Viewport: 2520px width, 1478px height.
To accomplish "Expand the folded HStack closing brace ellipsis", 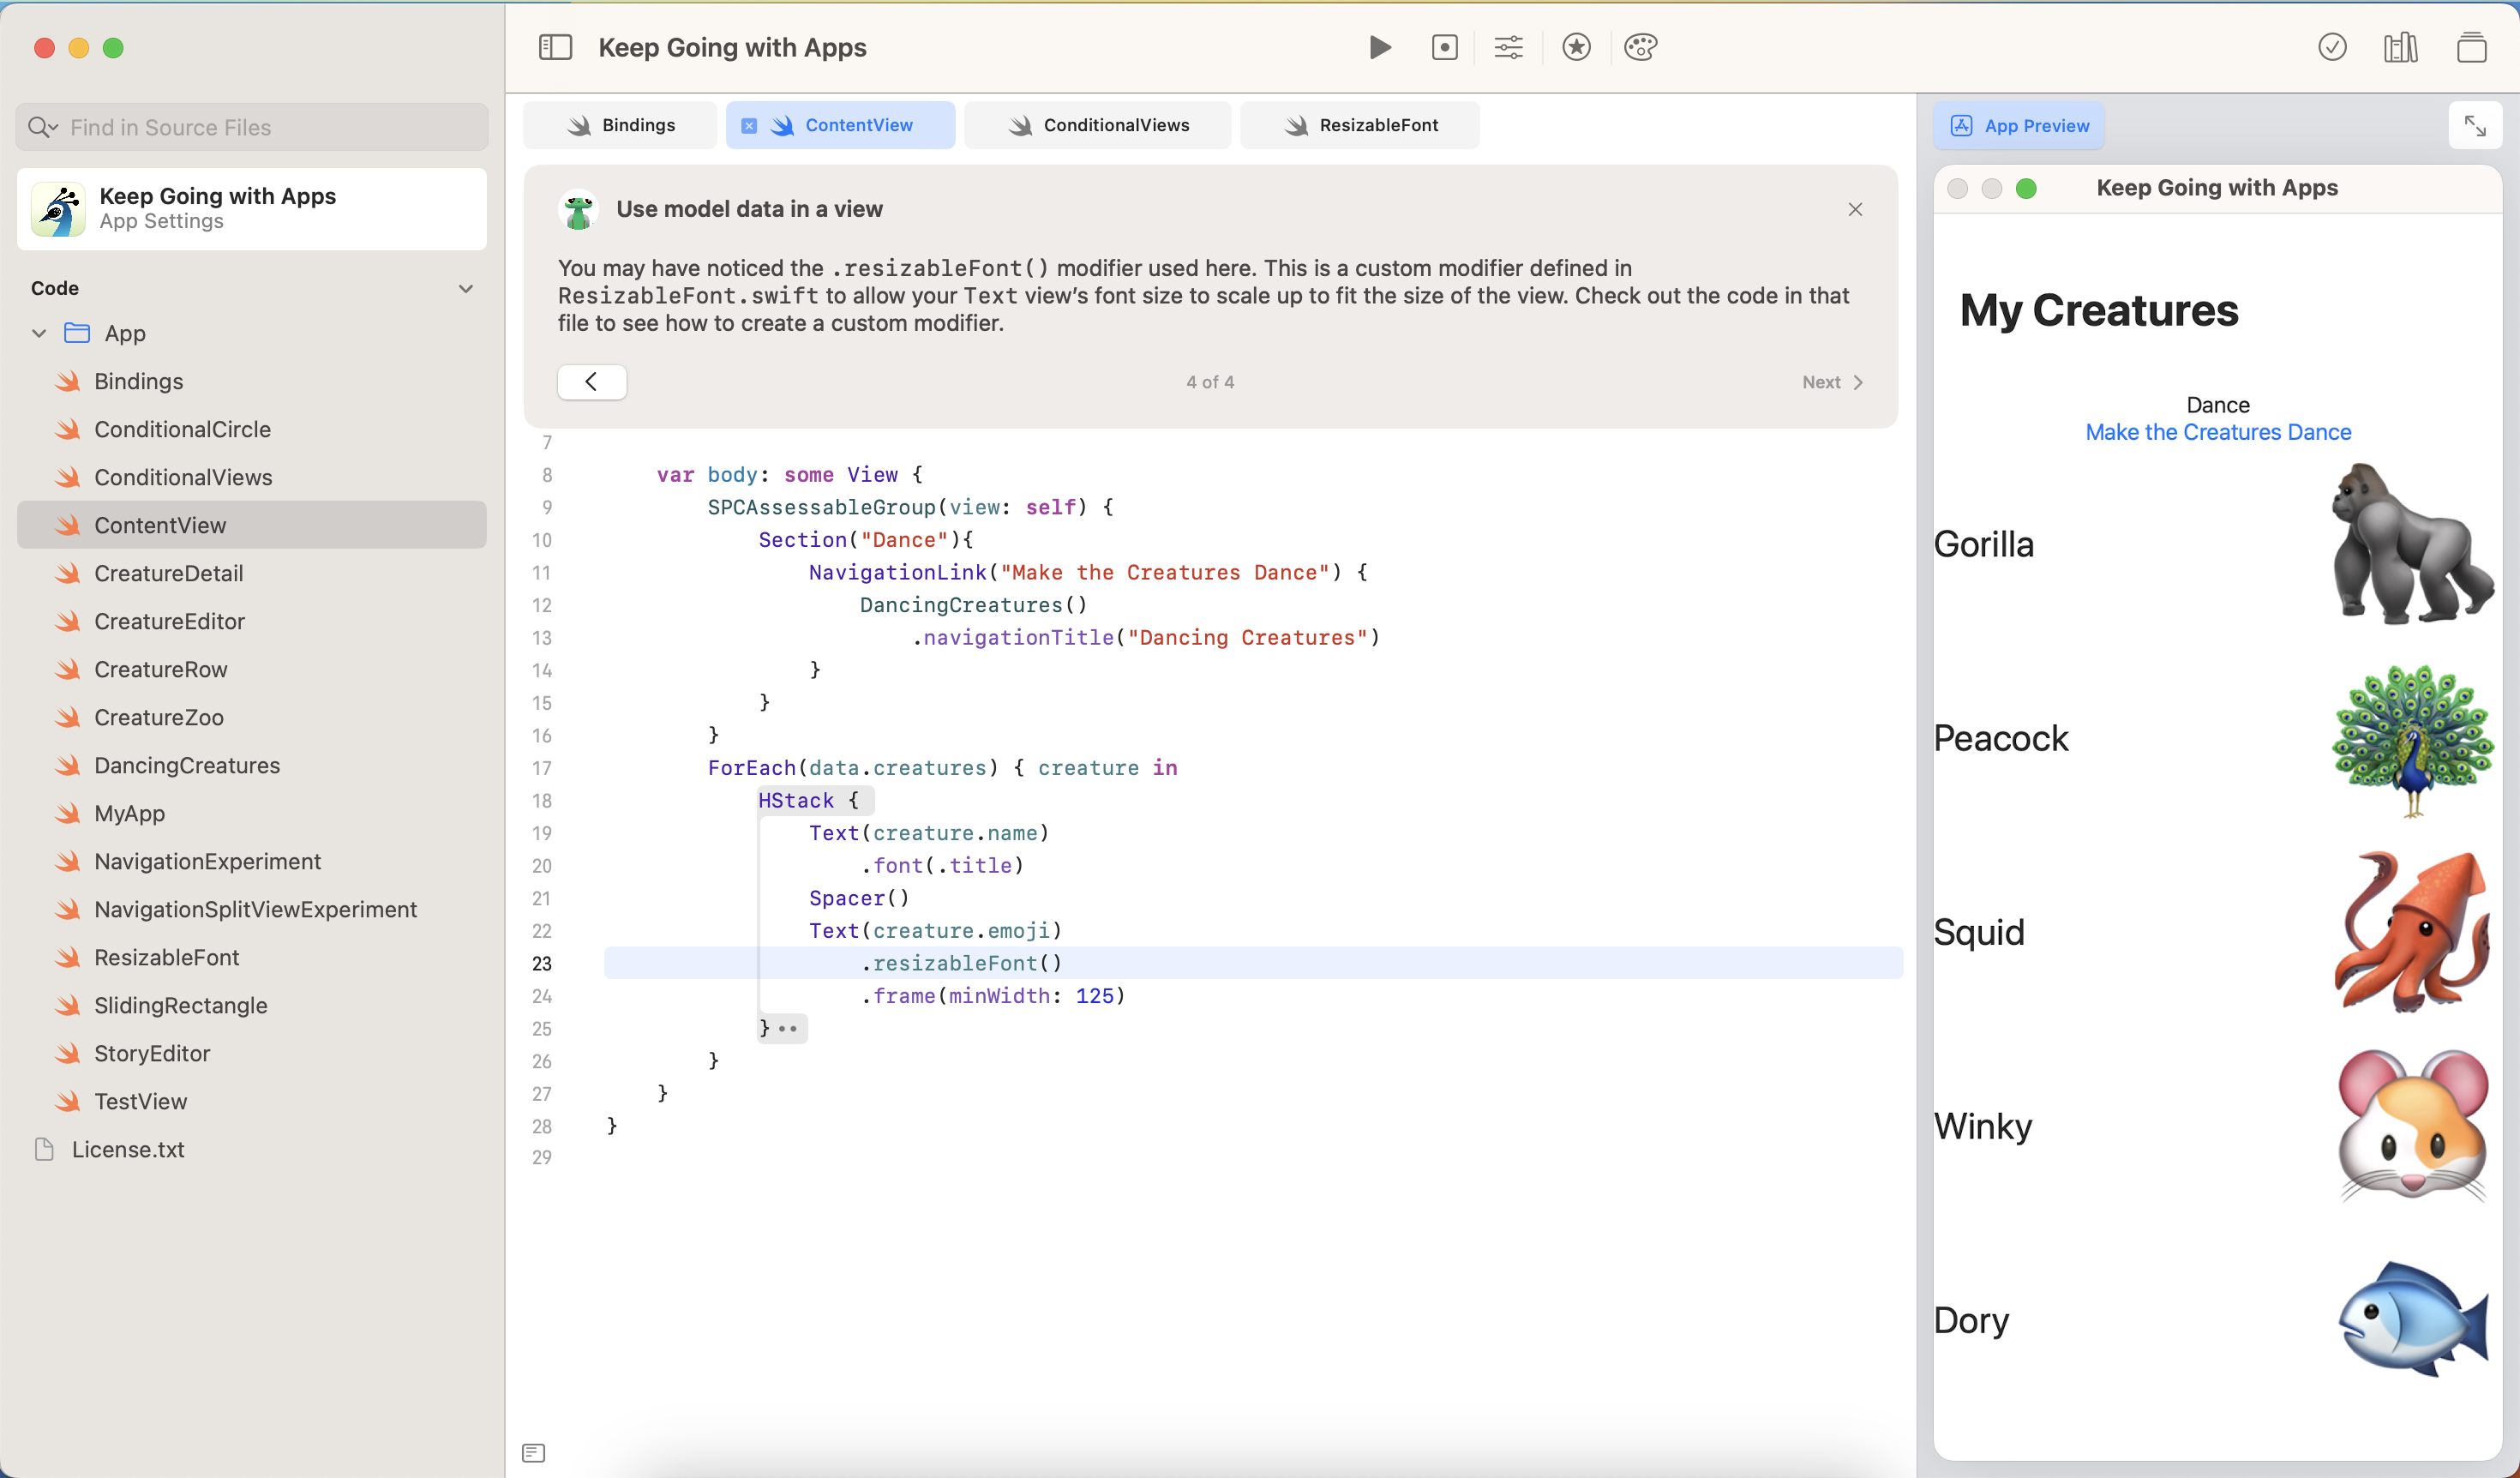I will [x=788, y=1028].
